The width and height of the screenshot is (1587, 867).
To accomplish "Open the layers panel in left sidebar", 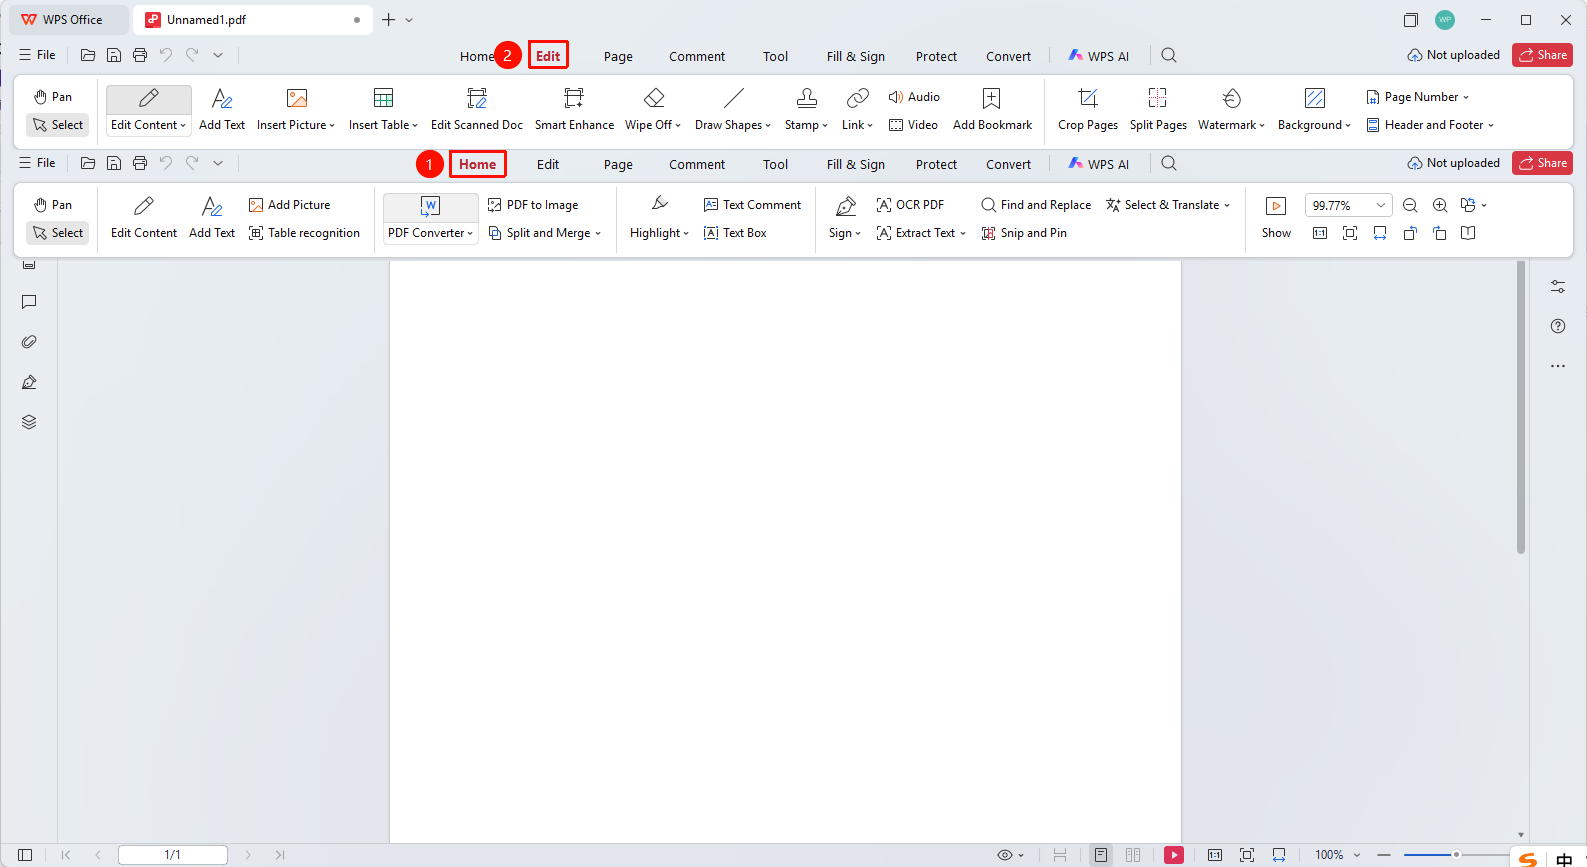I will tap(29, 422).
